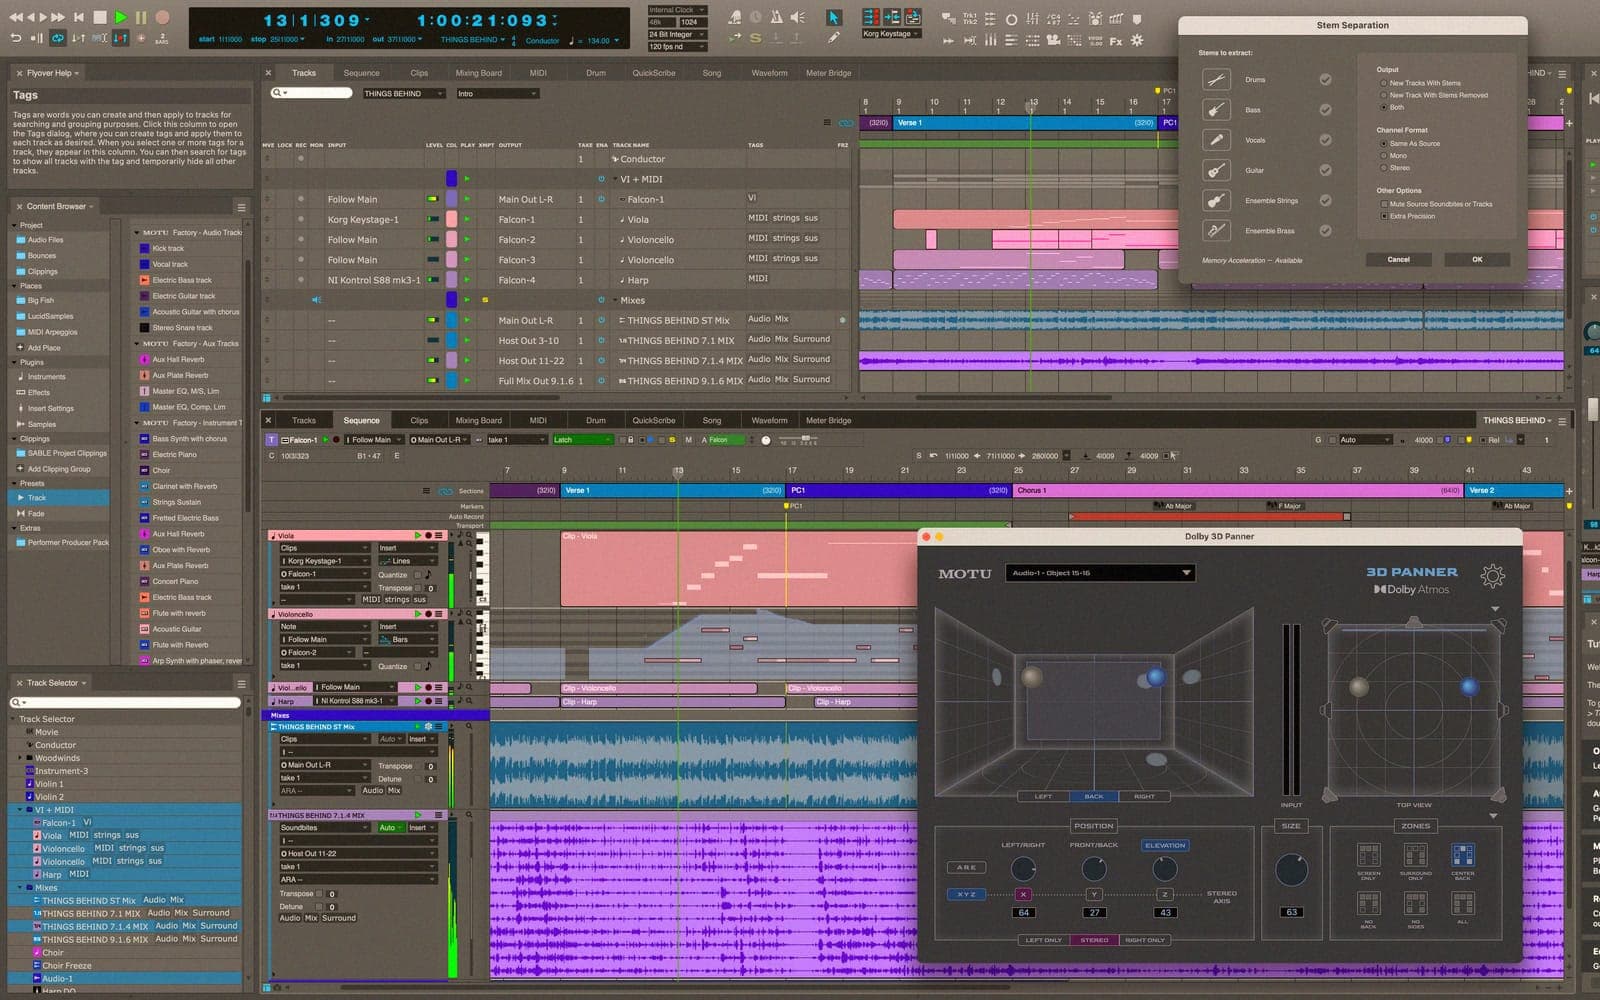Screen dimensions: 1600x1000
Task: Switch panner to A R E mode
Action: pos(966,867)
